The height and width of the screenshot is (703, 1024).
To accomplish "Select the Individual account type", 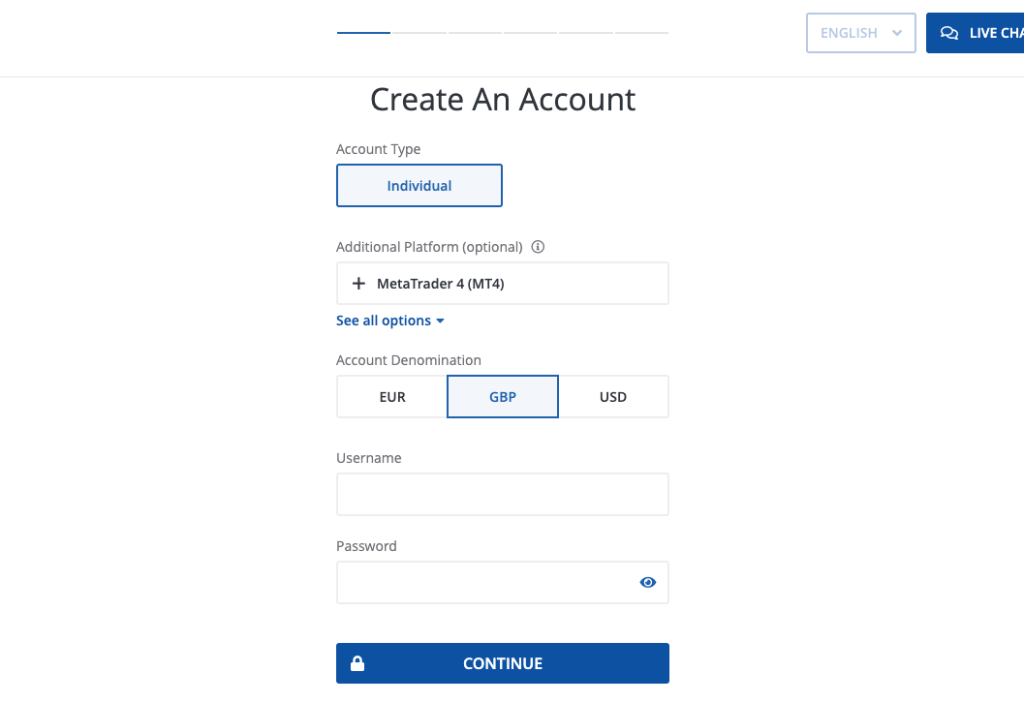I will click(x=419, y=185).
